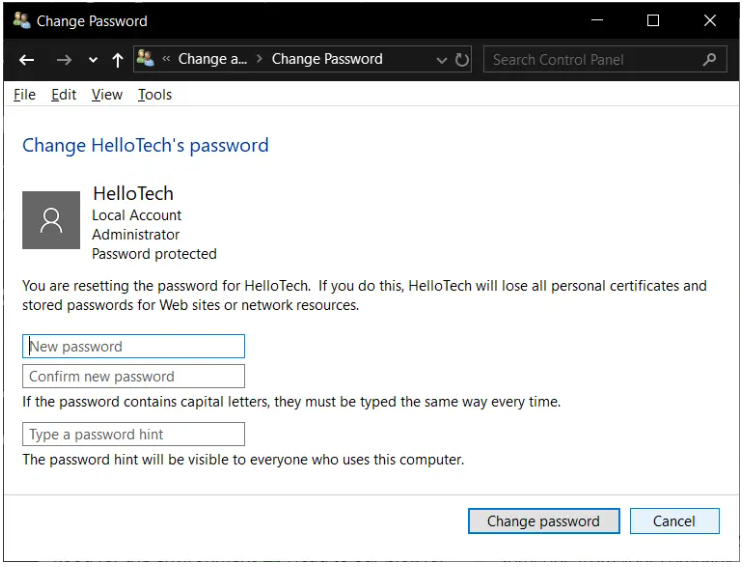Open the View menu
This screenshot has height=567, width=746.
coord(107,95)
